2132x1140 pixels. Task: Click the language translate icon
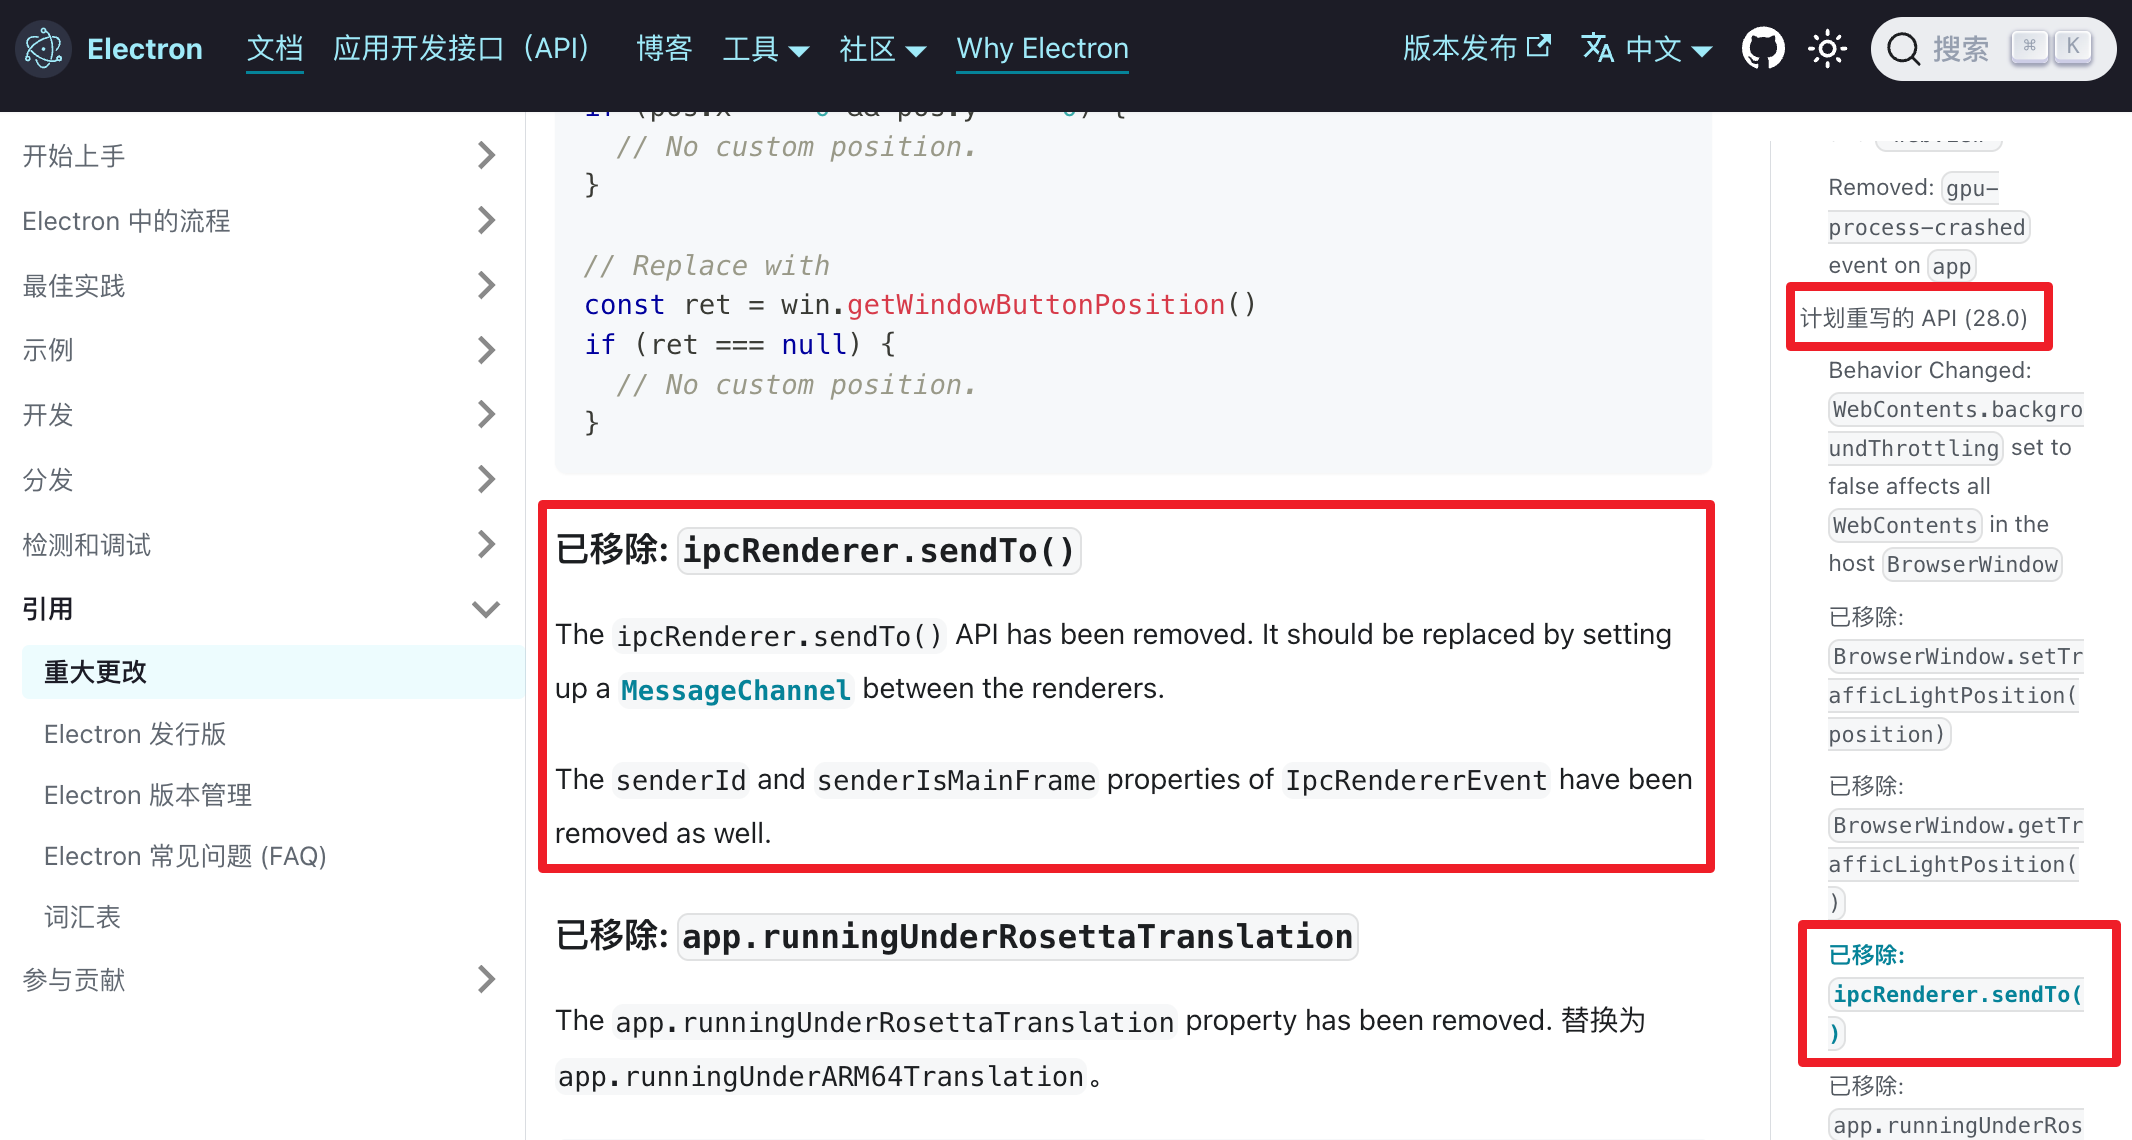coord(1597,48)
